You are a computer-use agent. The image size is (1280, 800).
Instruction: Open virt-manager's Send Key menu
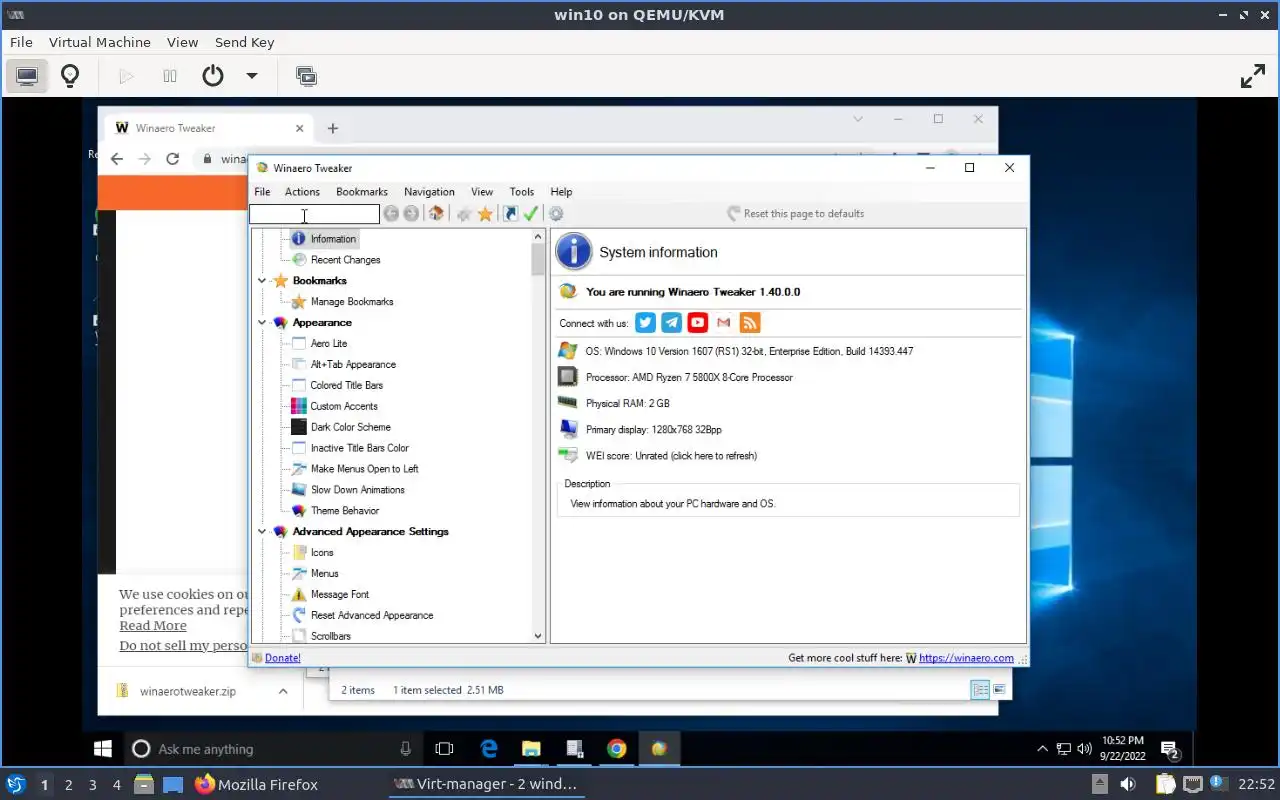(244, 42)
